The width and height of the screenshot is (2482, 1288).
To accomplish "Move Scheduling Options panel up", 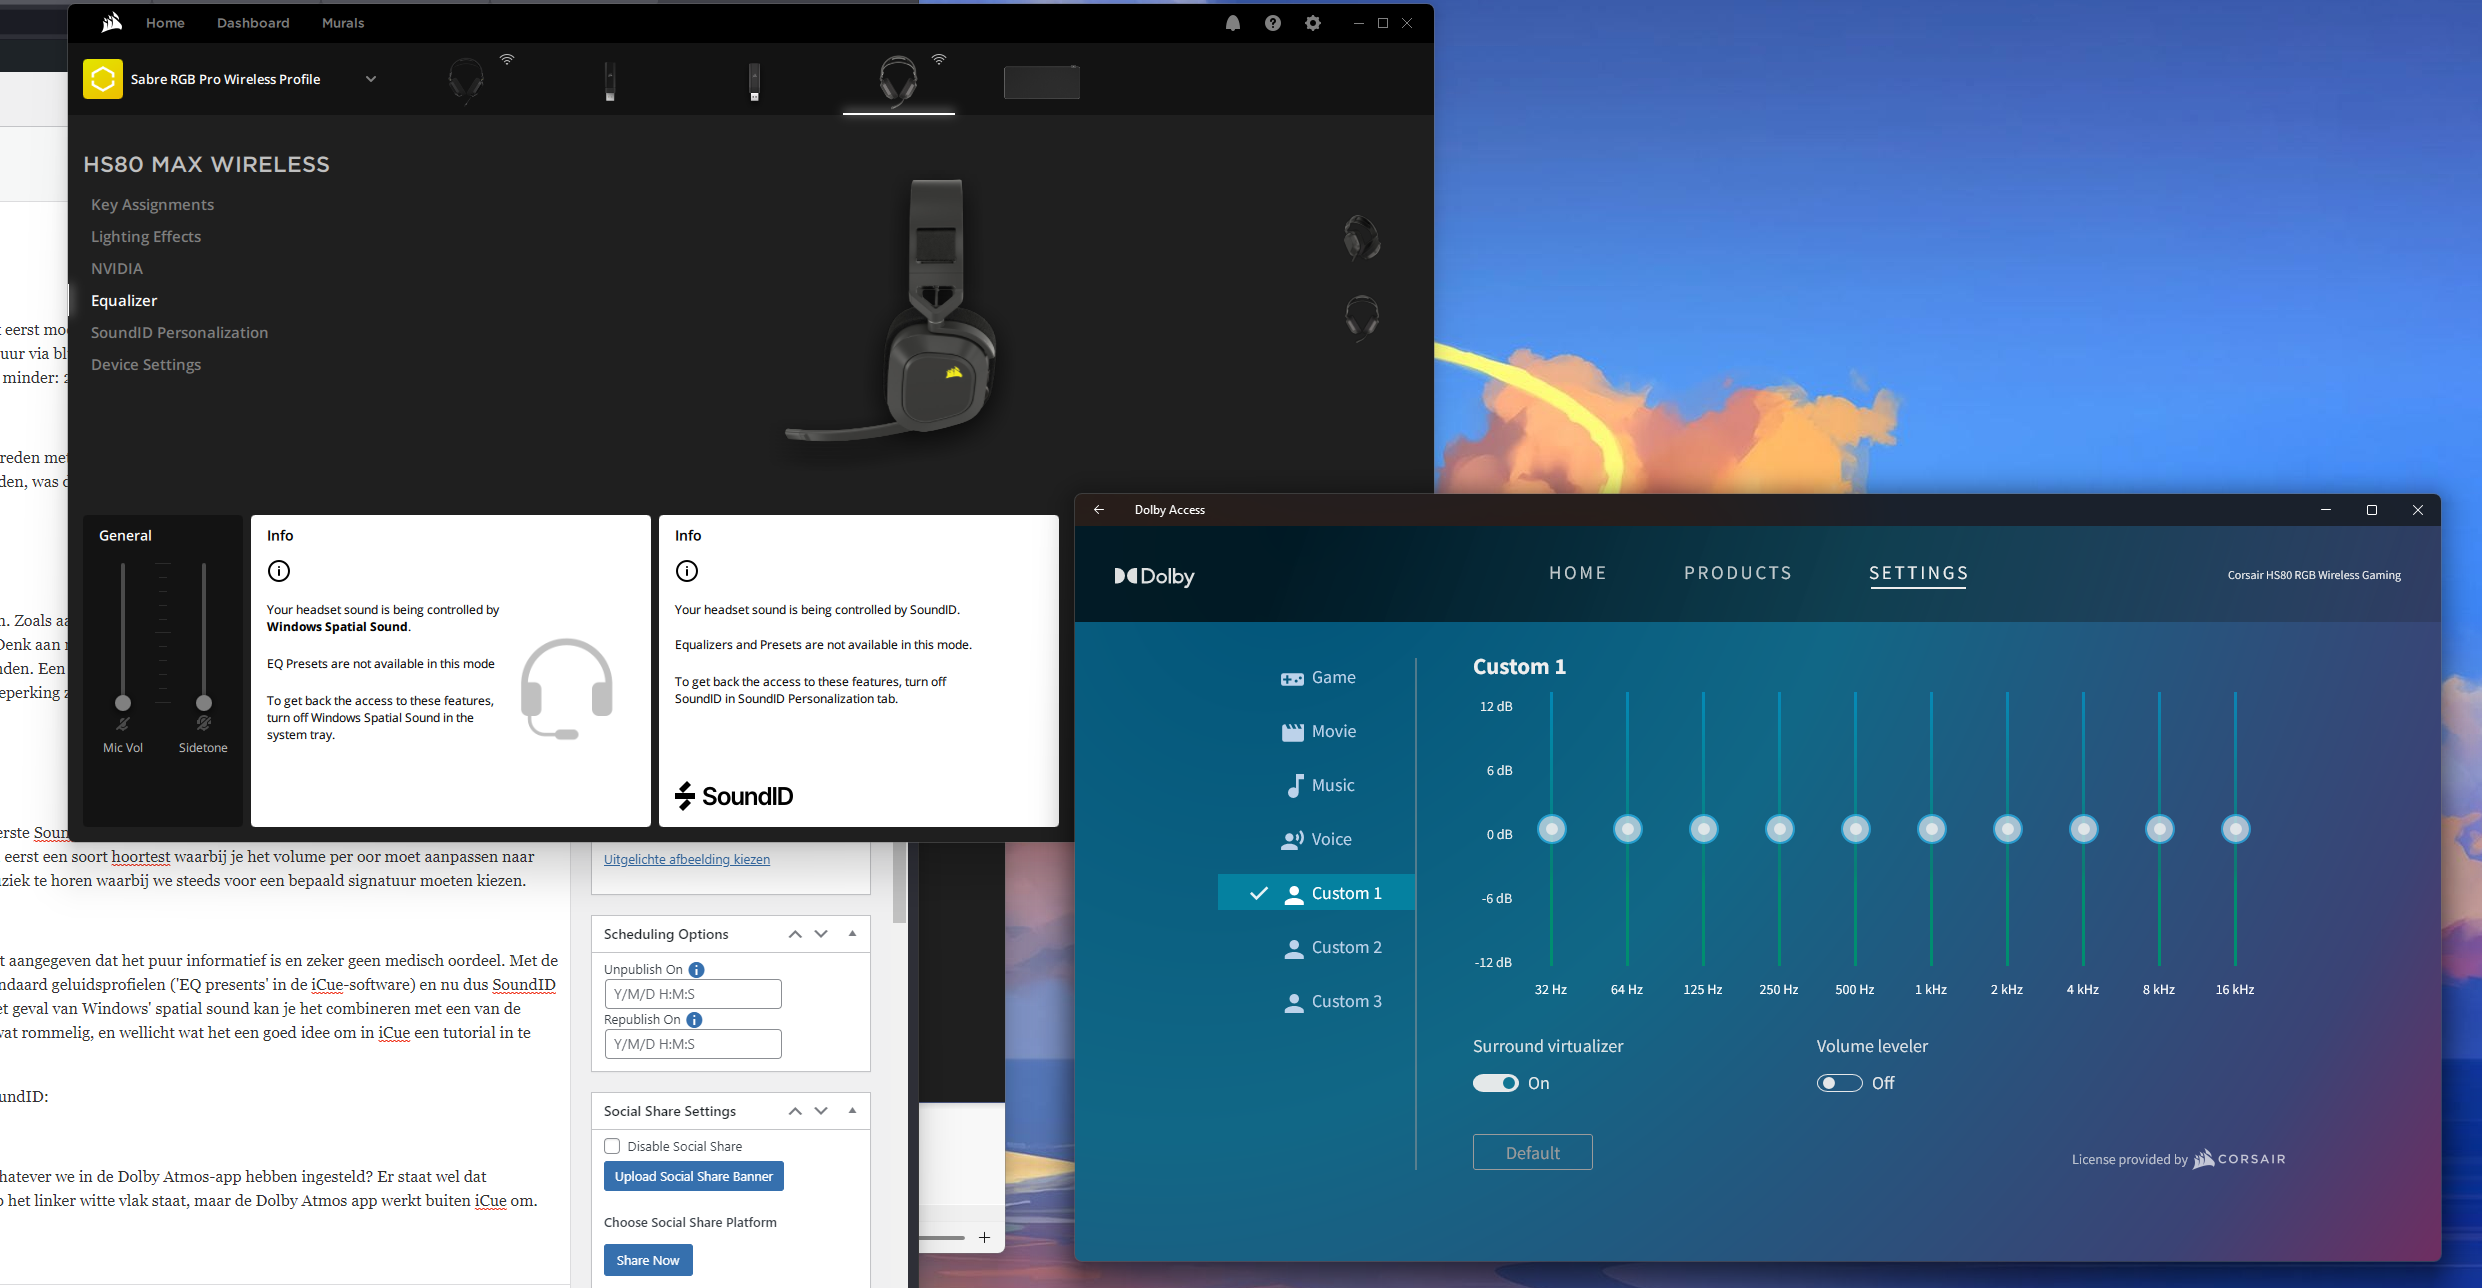I will click(x=795, y=934).
